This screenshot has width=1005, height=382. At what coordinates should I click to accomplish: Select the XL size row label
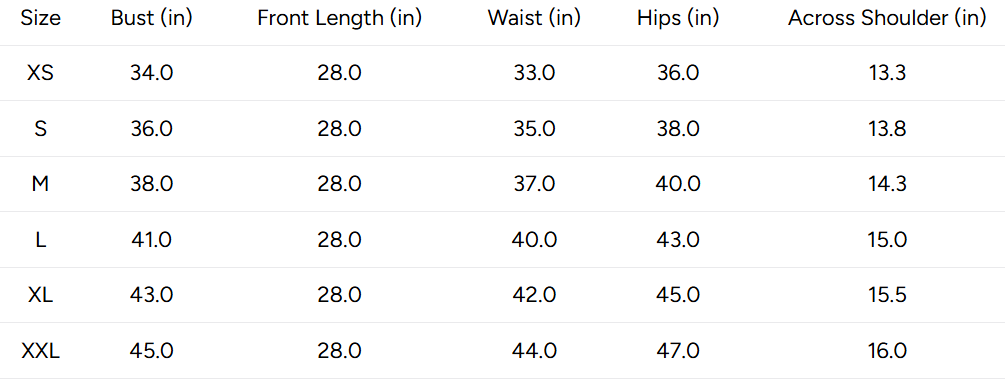click(40, 295)
